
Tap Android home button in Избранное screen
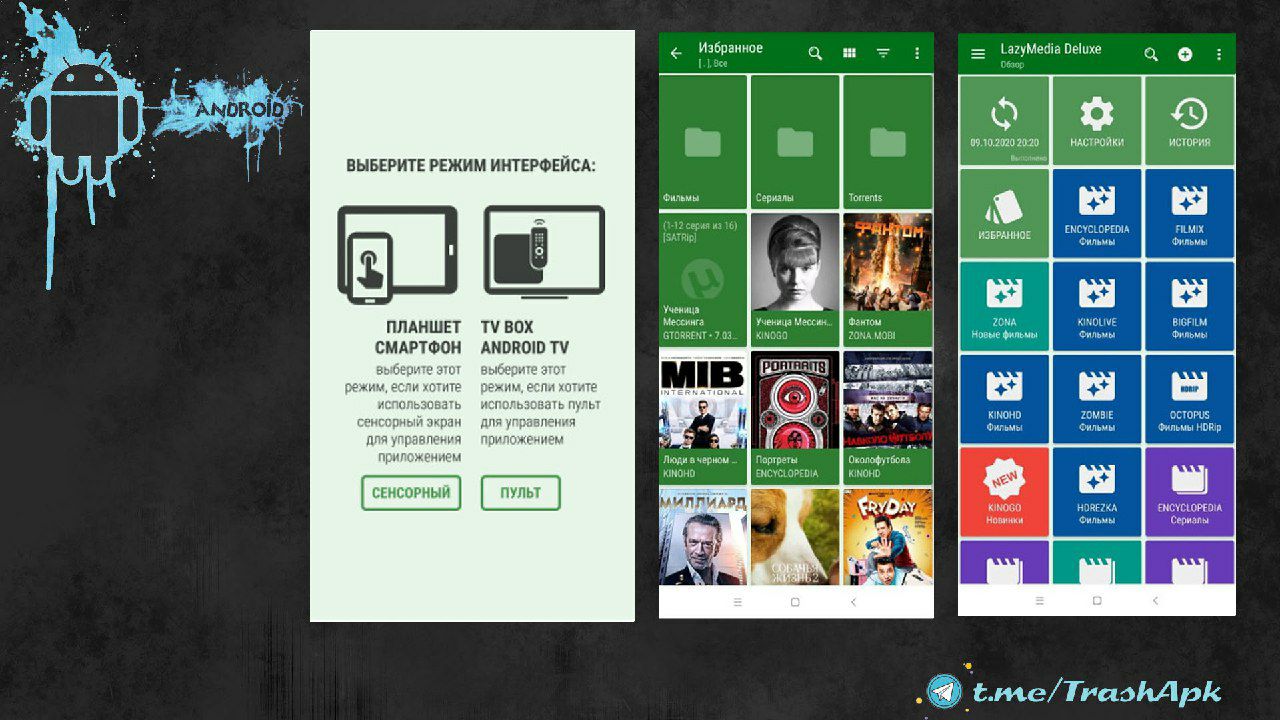point(795,602)
